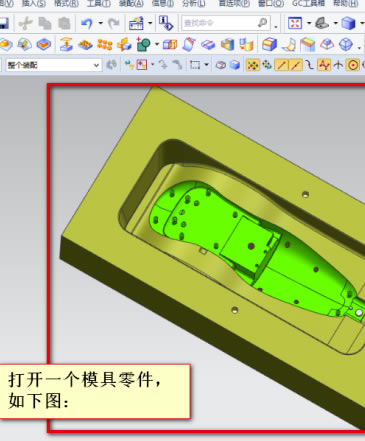The height and width of the screenshot is (441, 365).
Task: Click the Cut scissors icon
Action: (25, 23)
